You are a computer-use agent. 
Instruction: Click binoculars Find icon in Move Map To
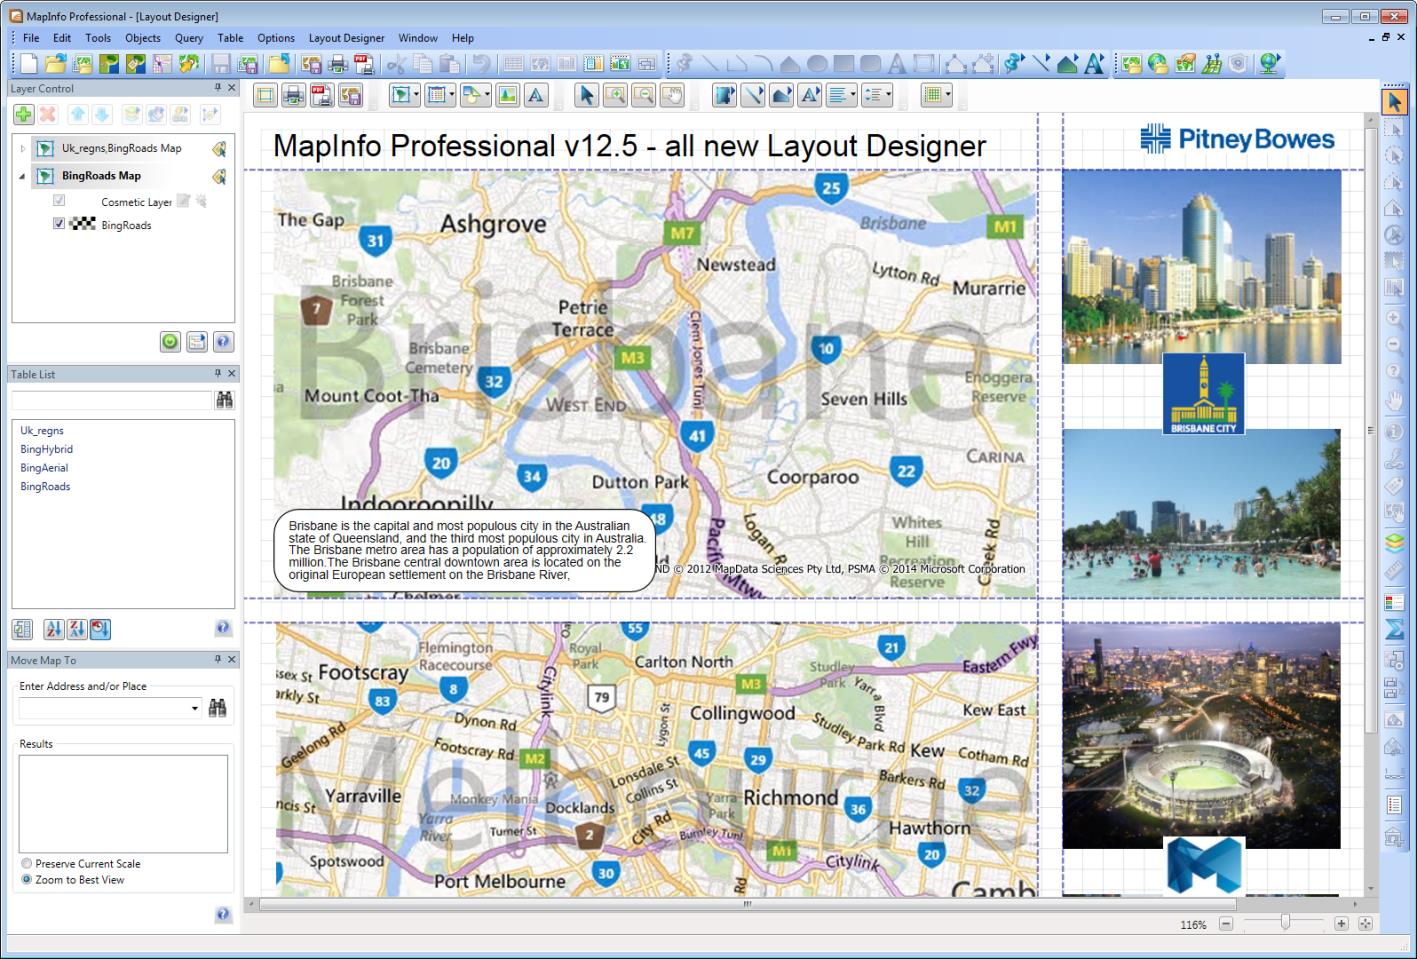218,708
